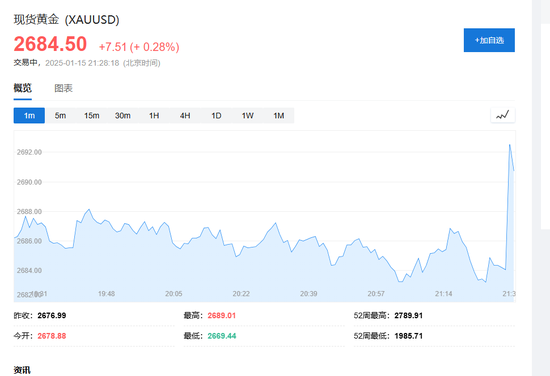Select the 5m timeframe
This screenshot has width=550, height=376.
(60, 115)
